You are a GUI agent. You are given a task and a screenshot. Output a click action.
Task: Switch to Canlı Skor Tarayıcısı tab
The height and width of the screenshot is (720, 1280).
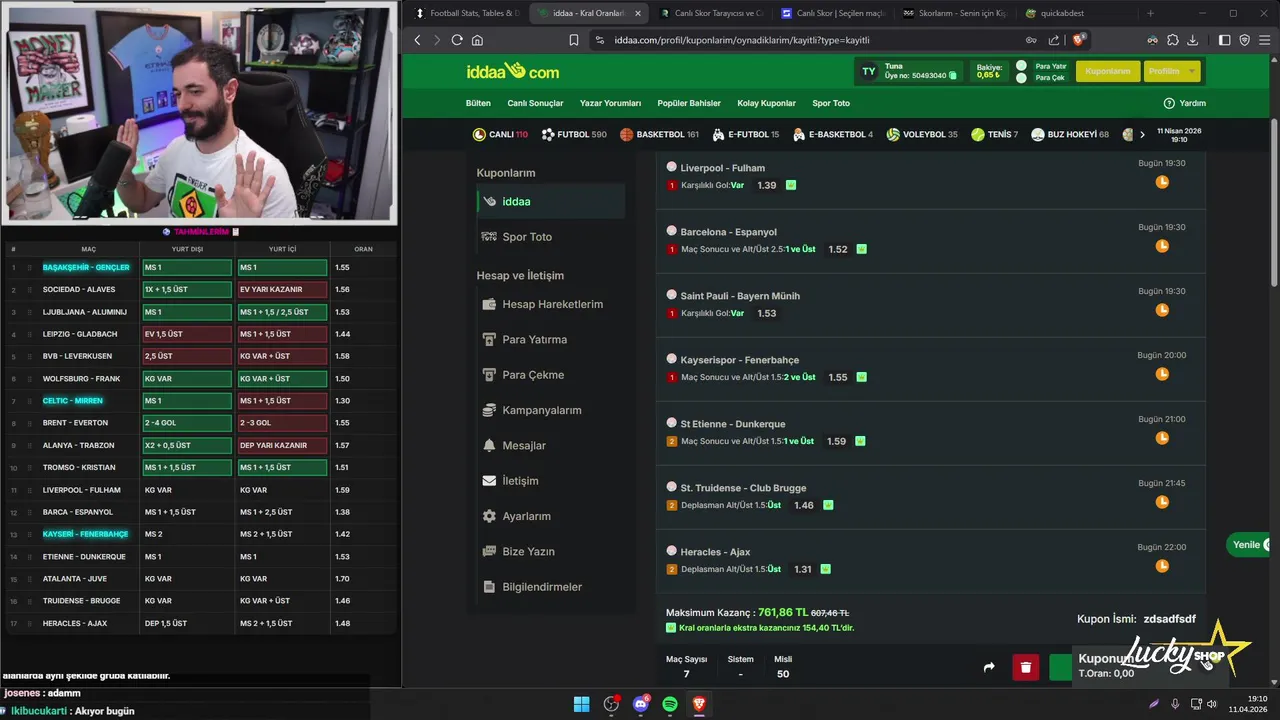(711, 13)
